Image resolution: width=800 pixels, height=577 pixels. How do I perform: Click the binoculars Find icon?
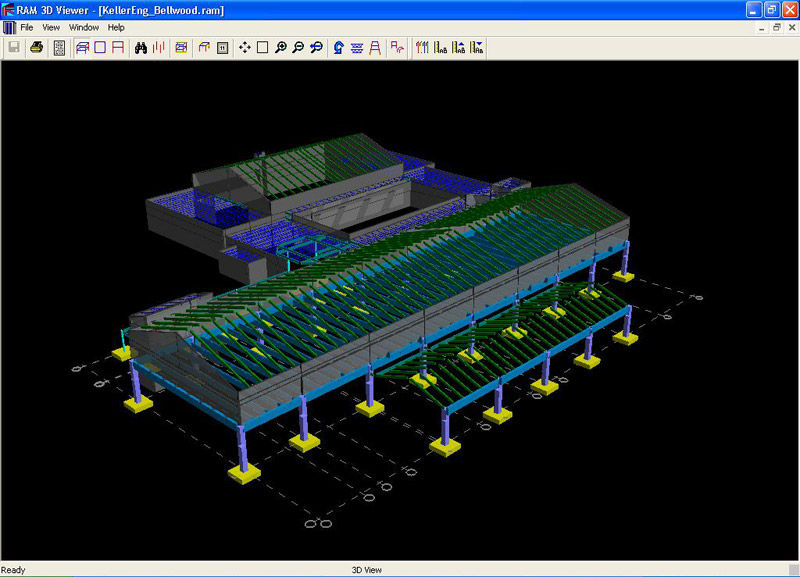[141, 47]
